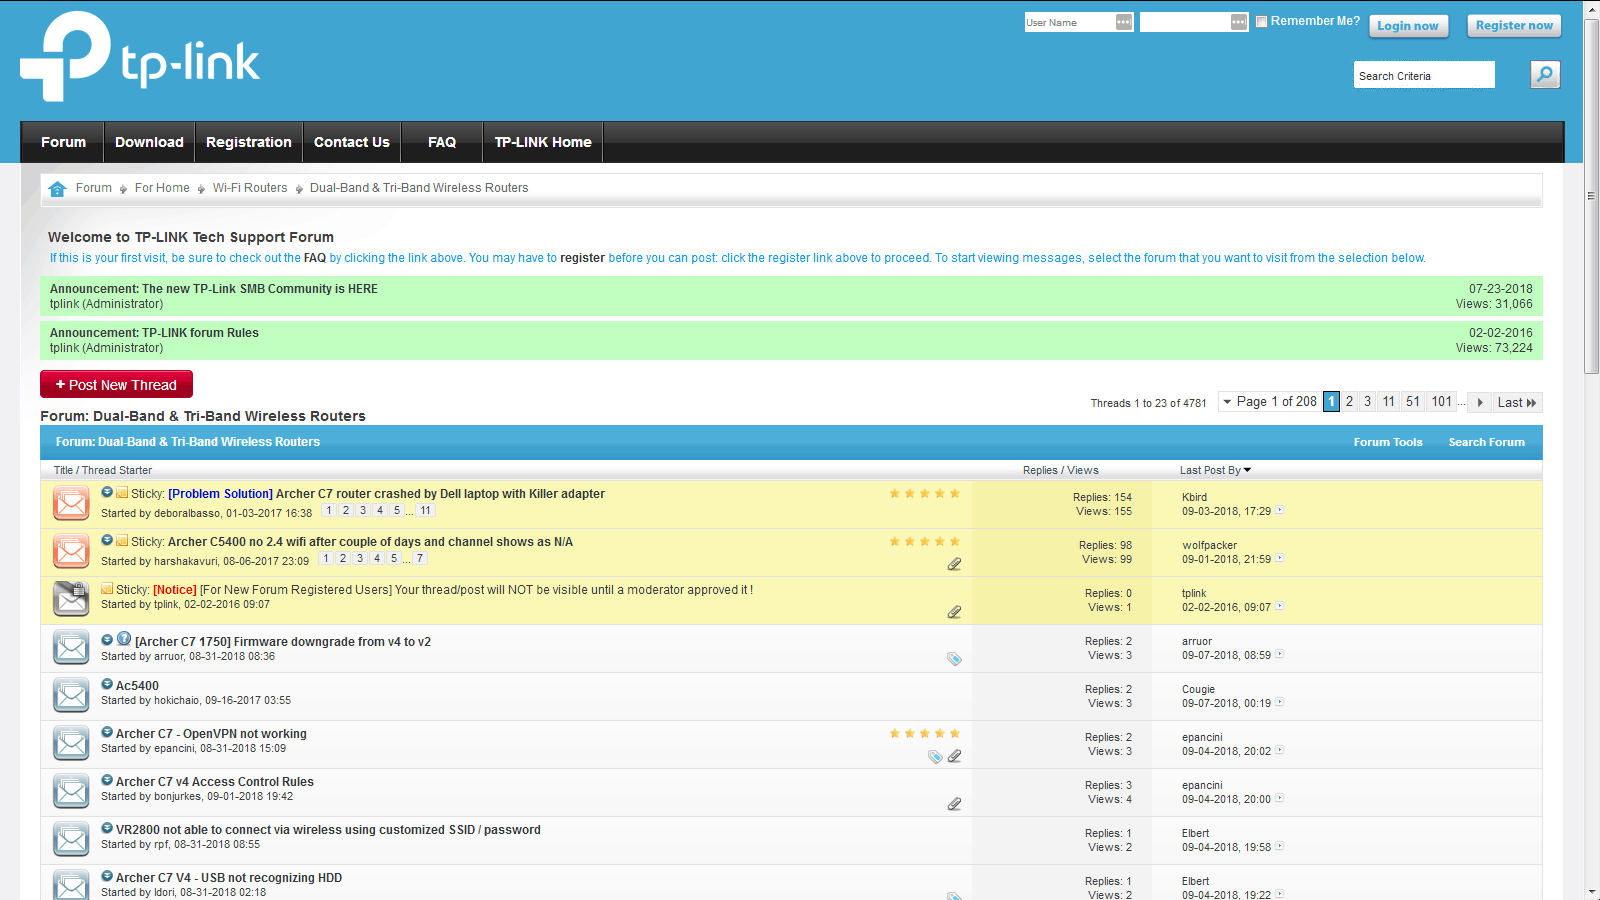Click the locked thread icon for Notice sticky
The width and height of the screenshot is (1600, 900).
[x=71, y=598]
